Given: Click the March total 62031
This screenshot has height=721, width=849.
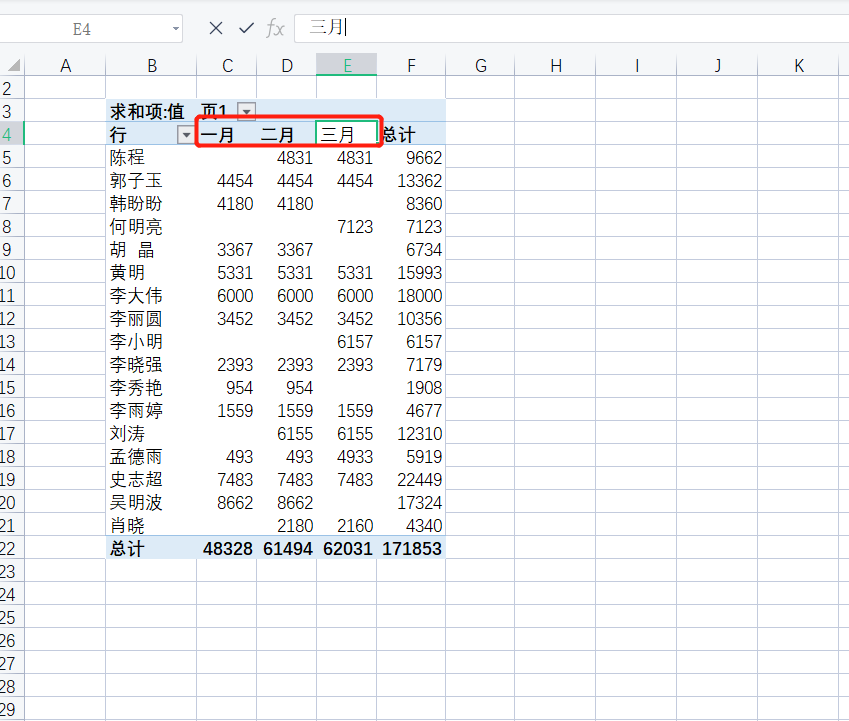Looking at the screenshot, I should [348, 548].
